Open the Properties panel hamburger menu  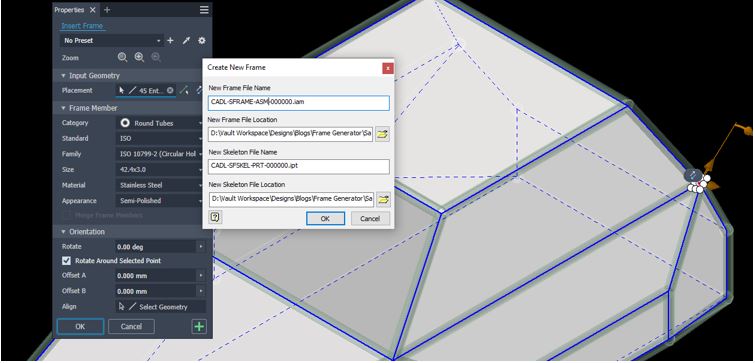204,10
